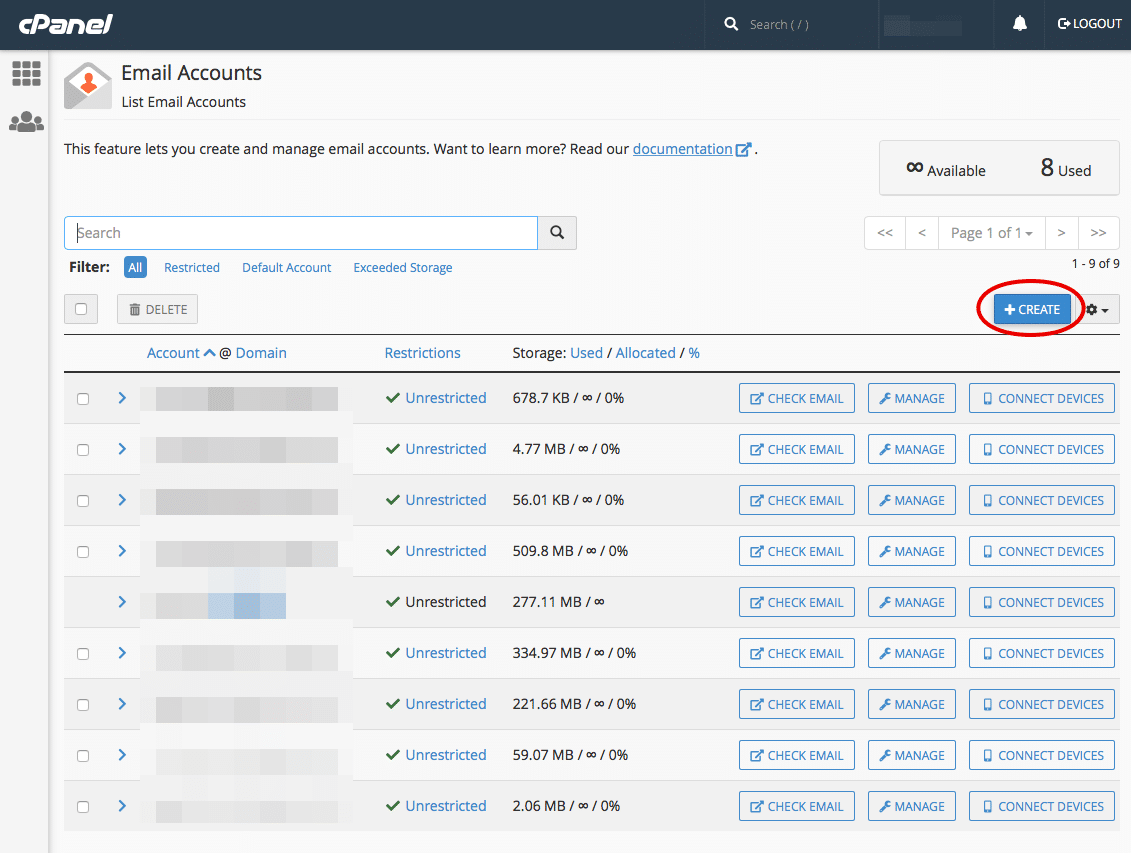1131x853 pixels.
Task: Sort by storage percent
Action: pyautogui.click(x=694, y=353)
